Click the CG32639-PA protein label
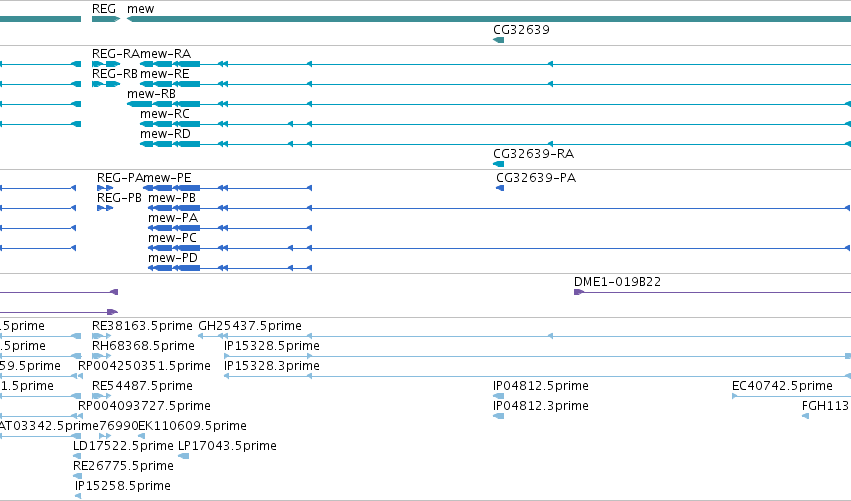Screen dimensions: 851x501 click(x=536, y=178)
